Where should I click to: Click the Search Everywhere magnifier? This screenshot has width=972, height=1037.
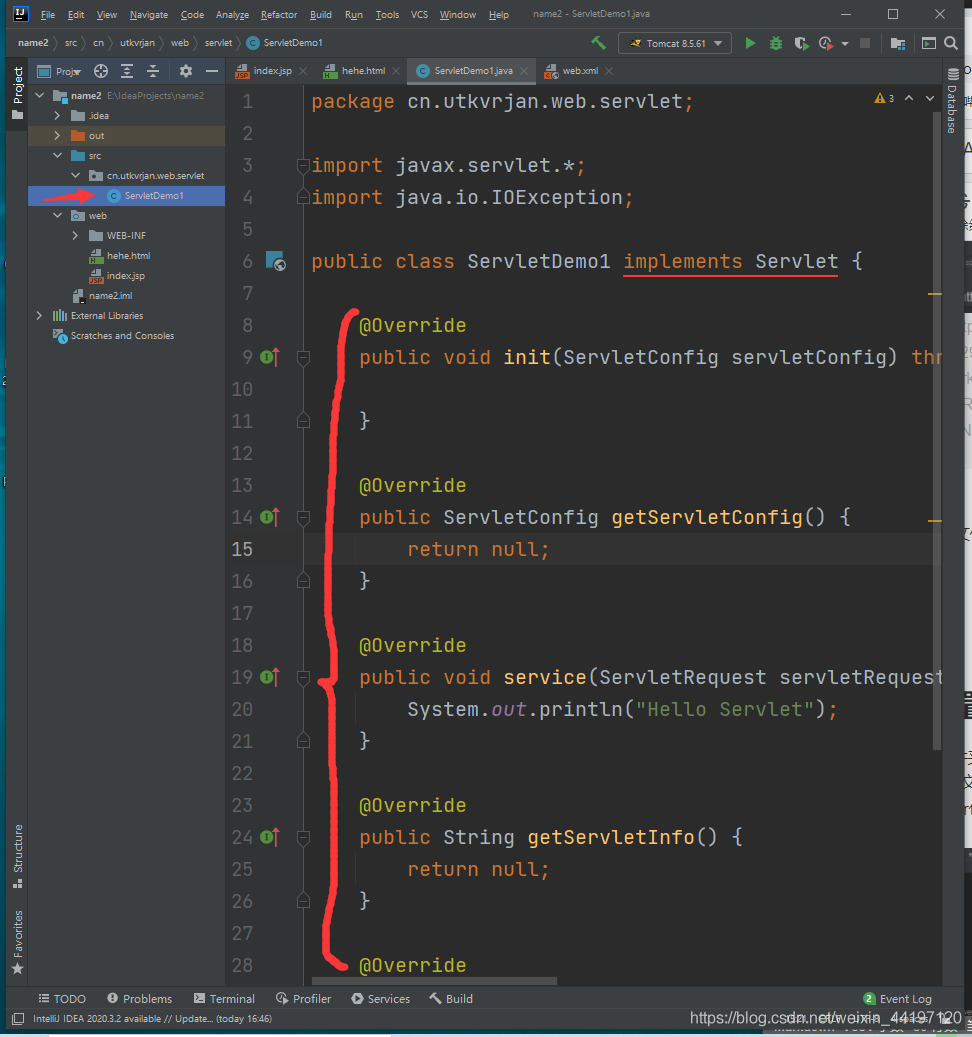point(952,43)
